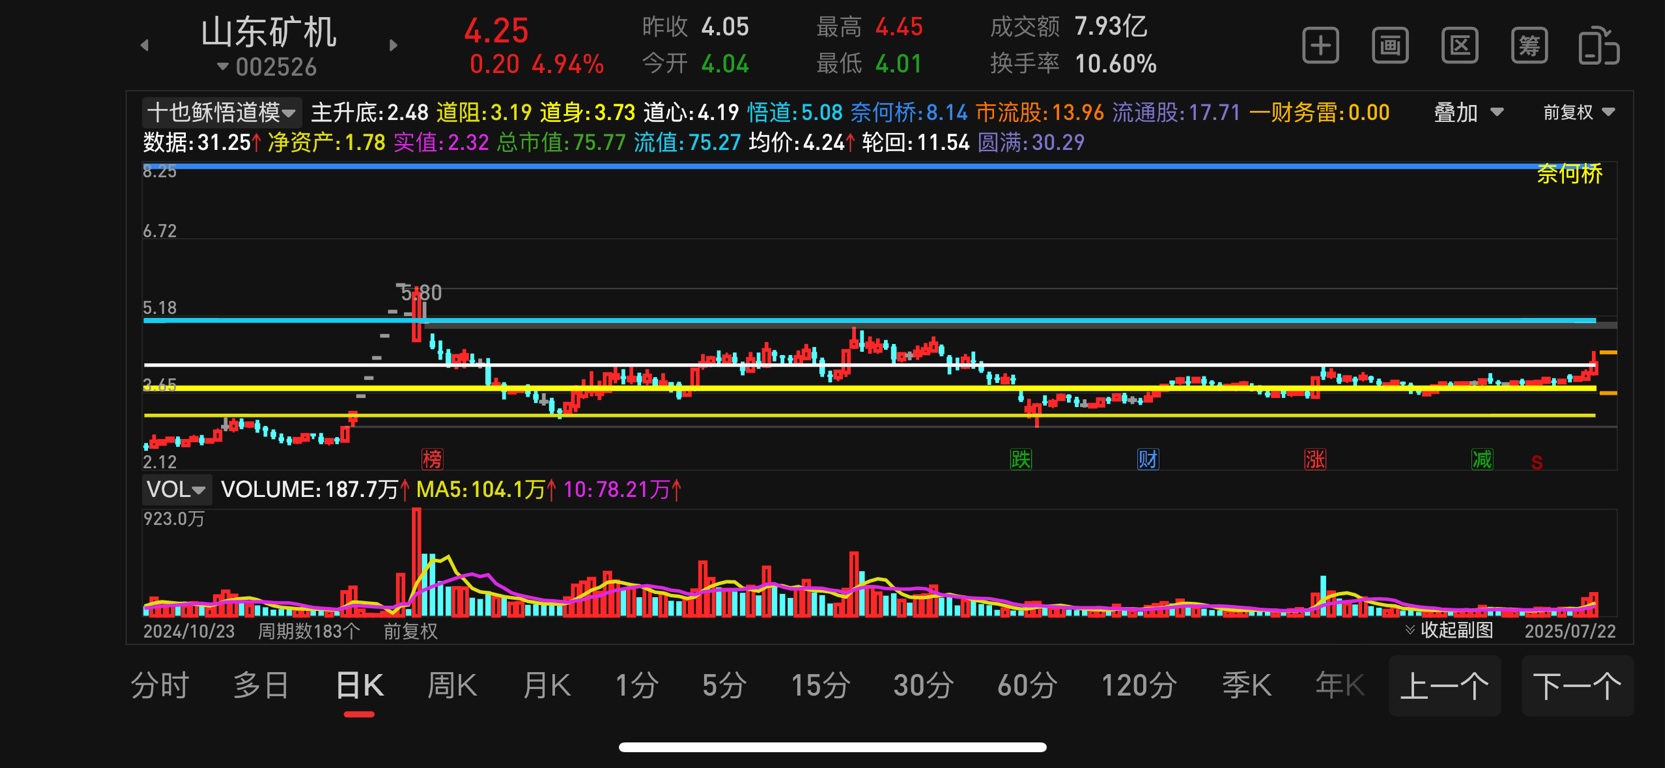Tap the 总市值:75.77 value
1665x769 pixels.
click(561, 143)
